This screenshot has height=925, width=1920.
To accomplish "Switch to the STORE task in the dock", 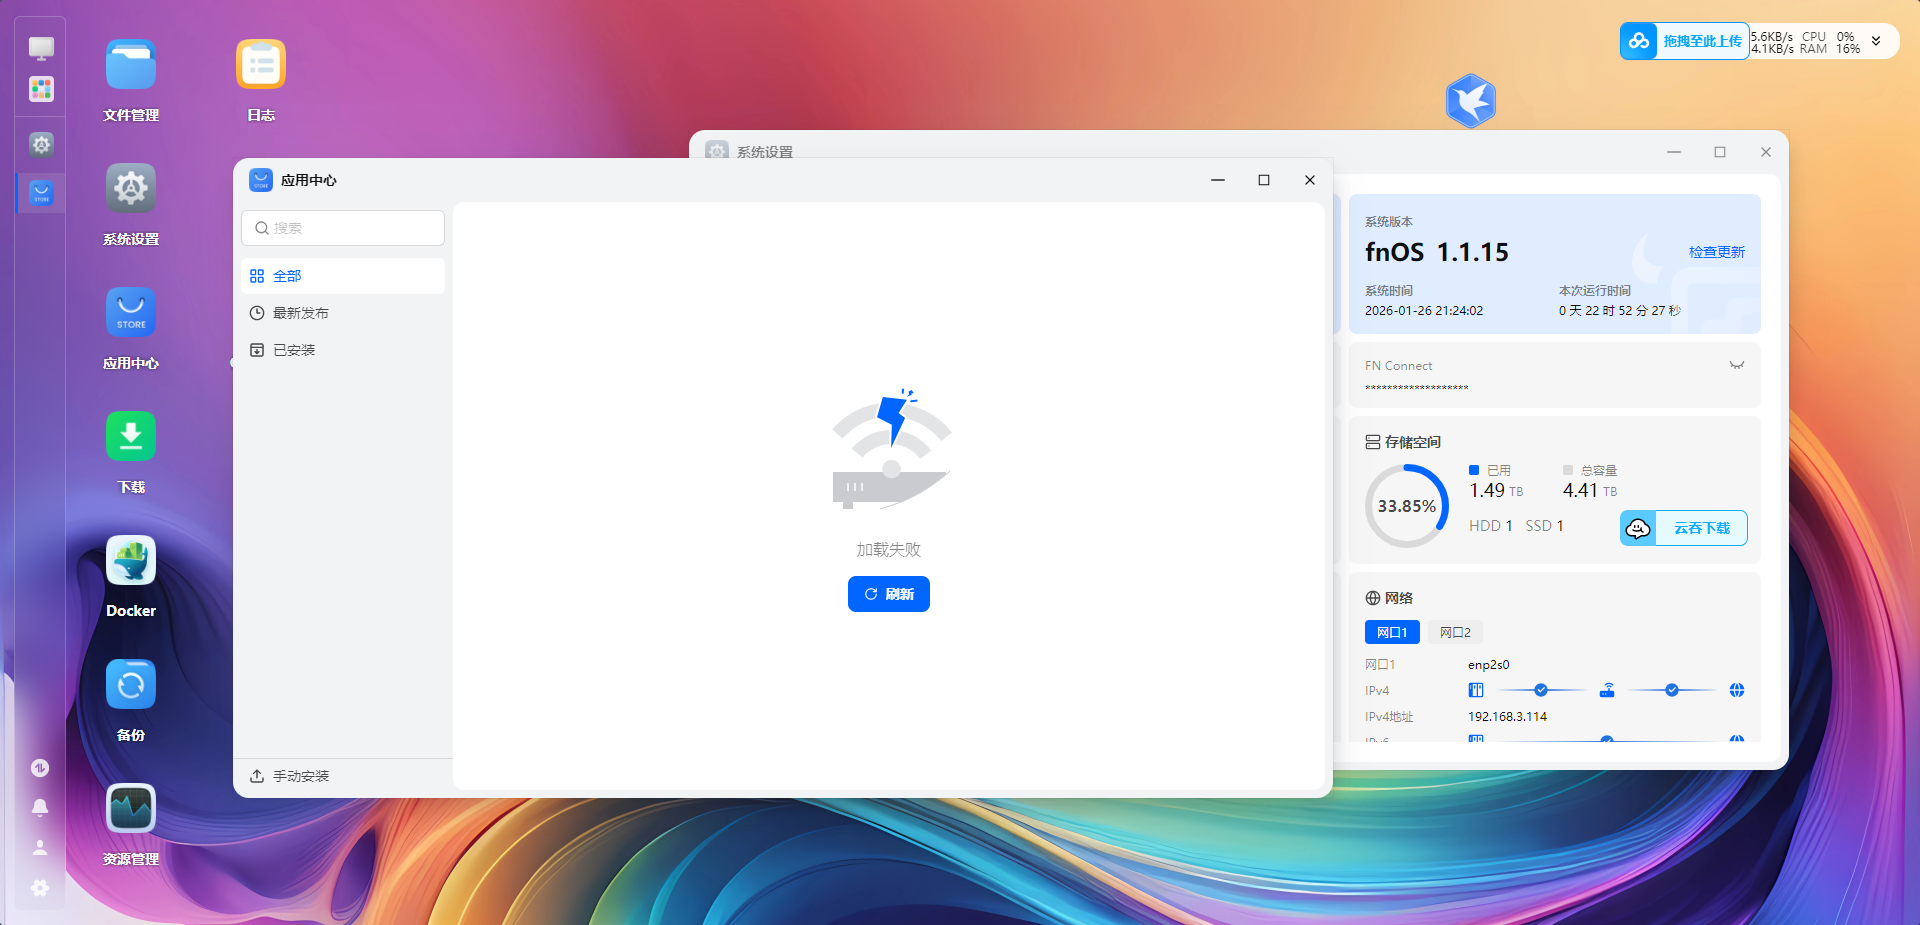I will [41, 193].
